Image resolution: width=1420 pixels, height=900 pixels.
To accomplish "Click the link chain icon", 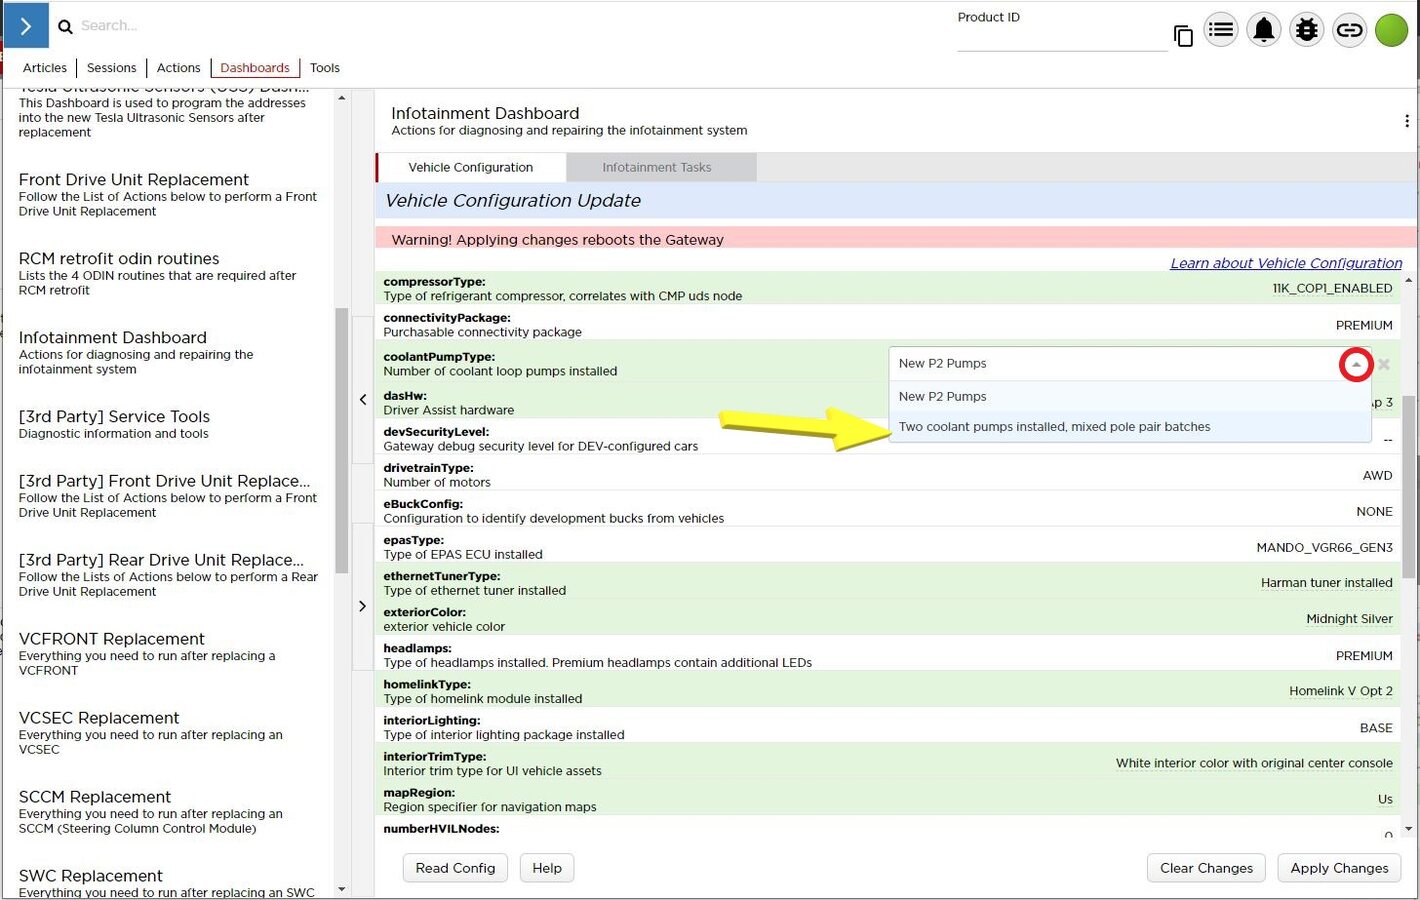I will click(1349, 30).
